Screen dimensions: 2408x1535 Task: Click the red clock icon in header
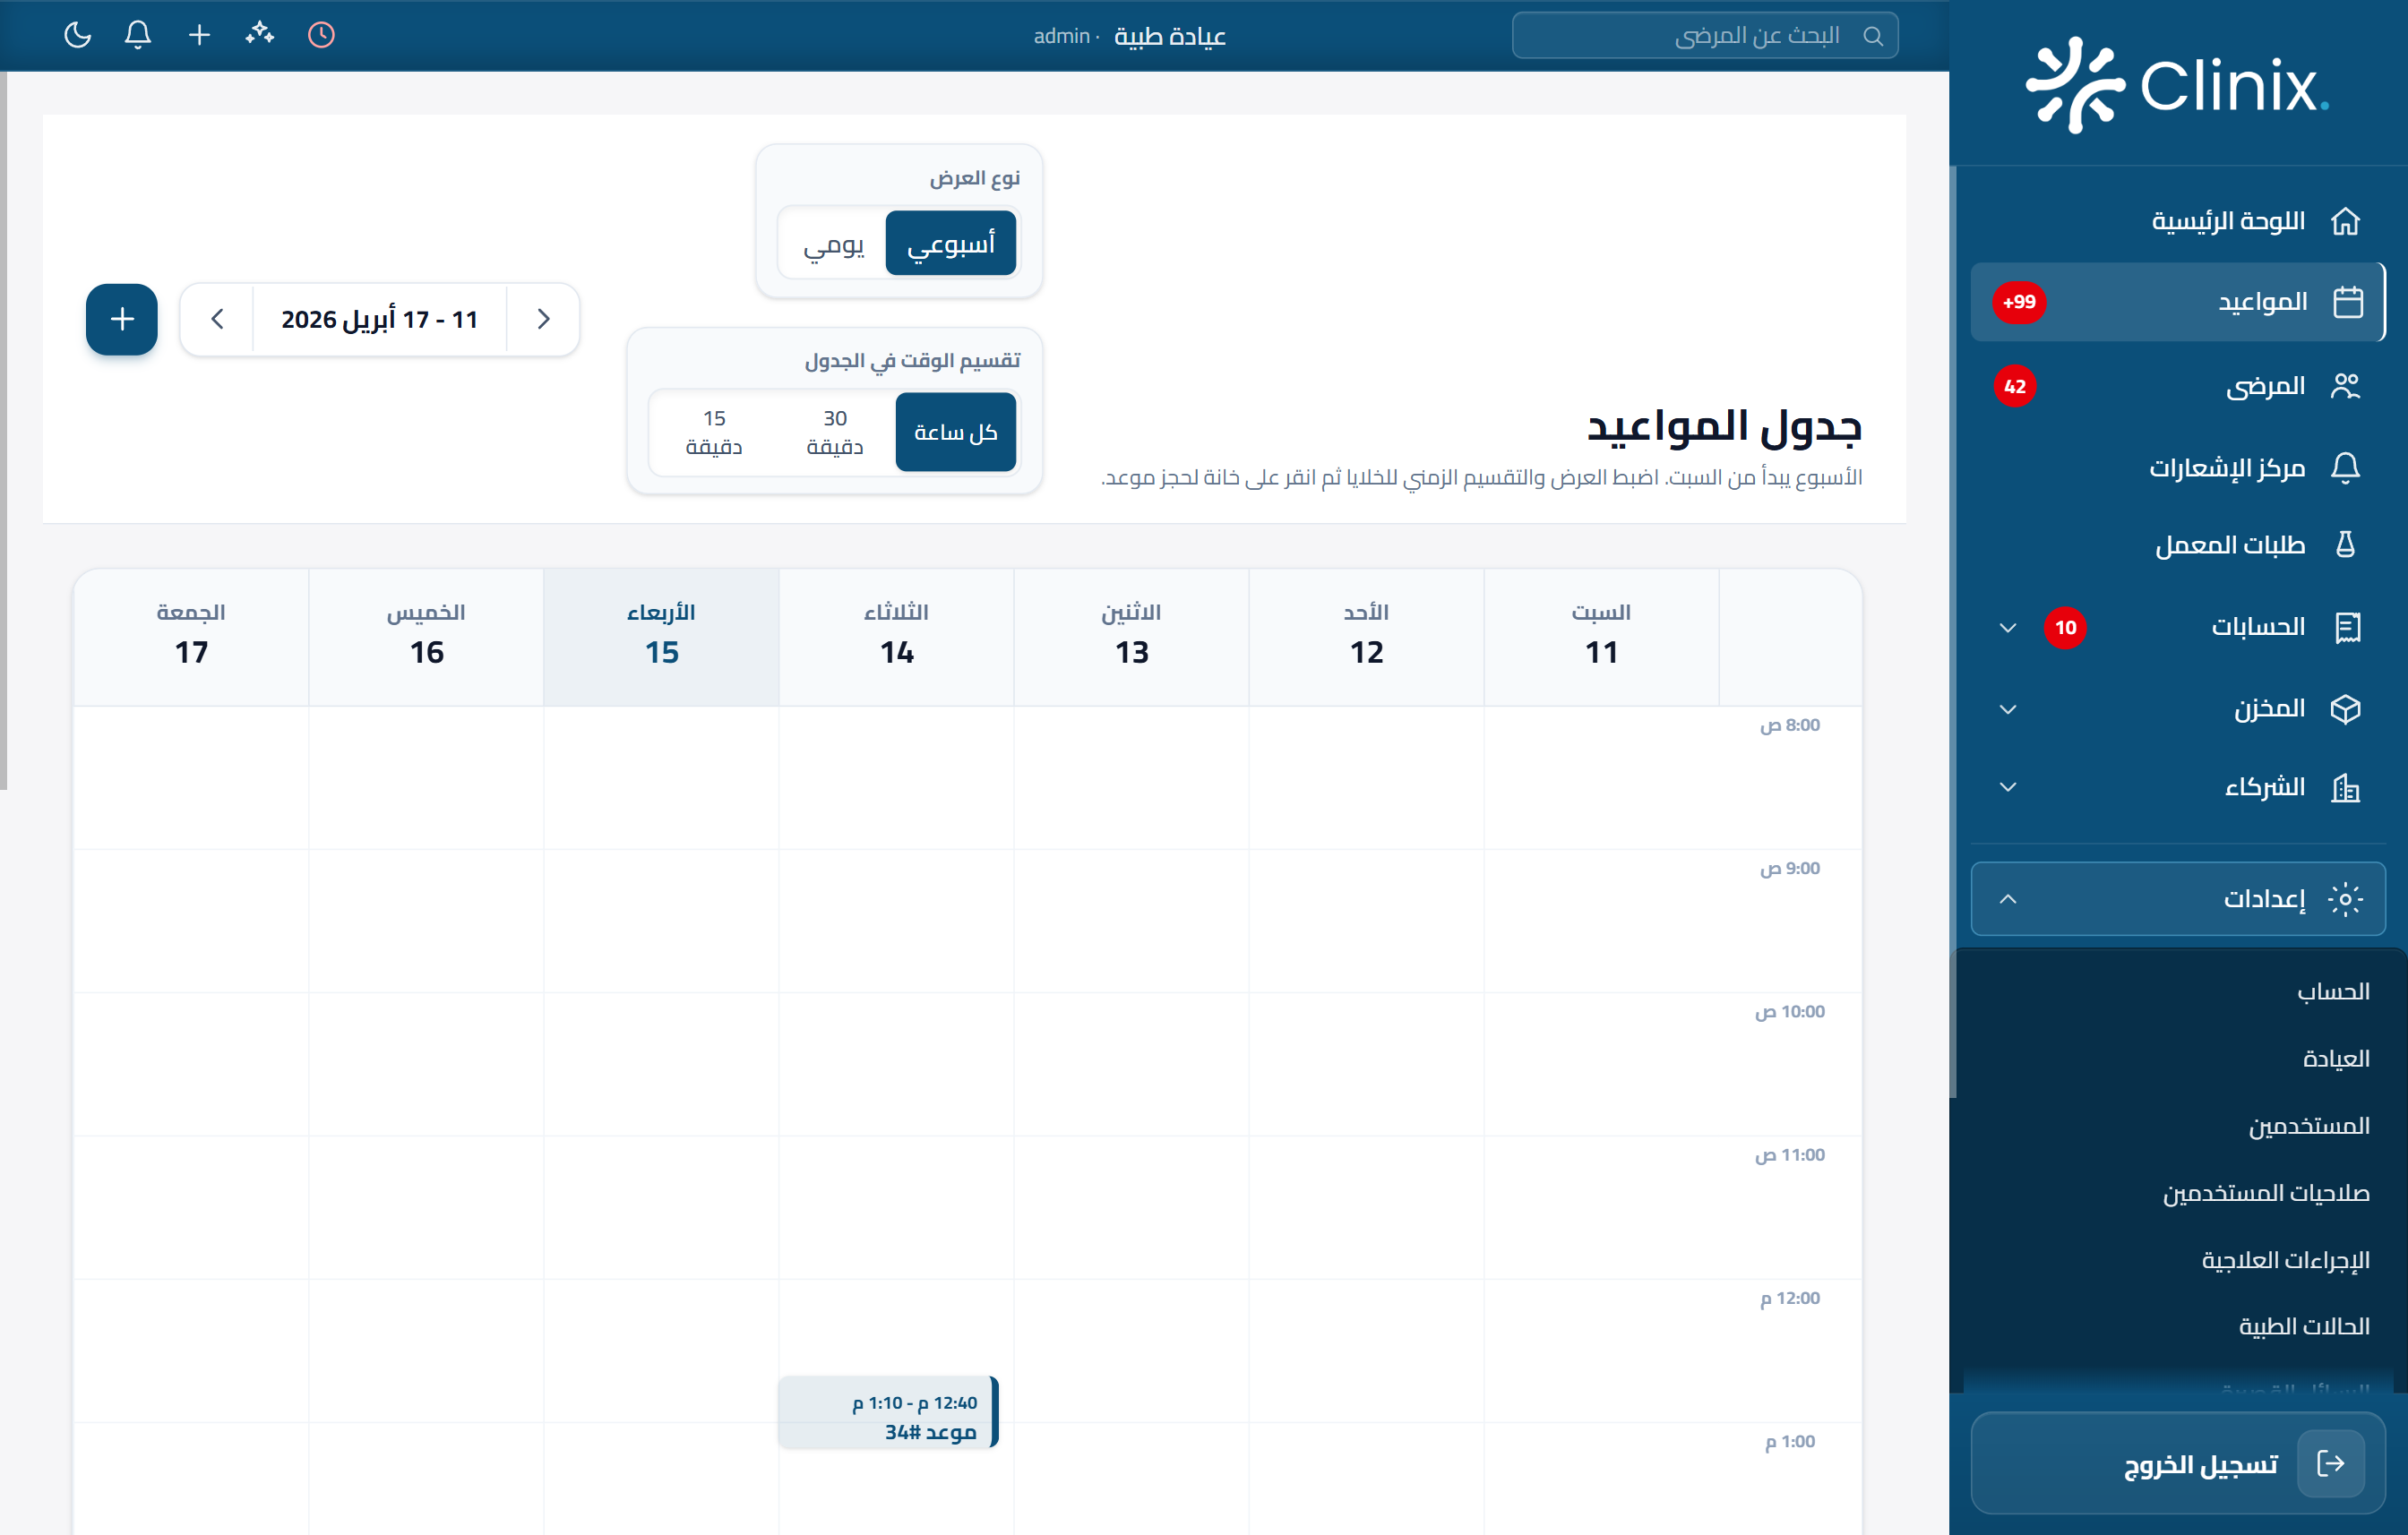click(321, 35)
